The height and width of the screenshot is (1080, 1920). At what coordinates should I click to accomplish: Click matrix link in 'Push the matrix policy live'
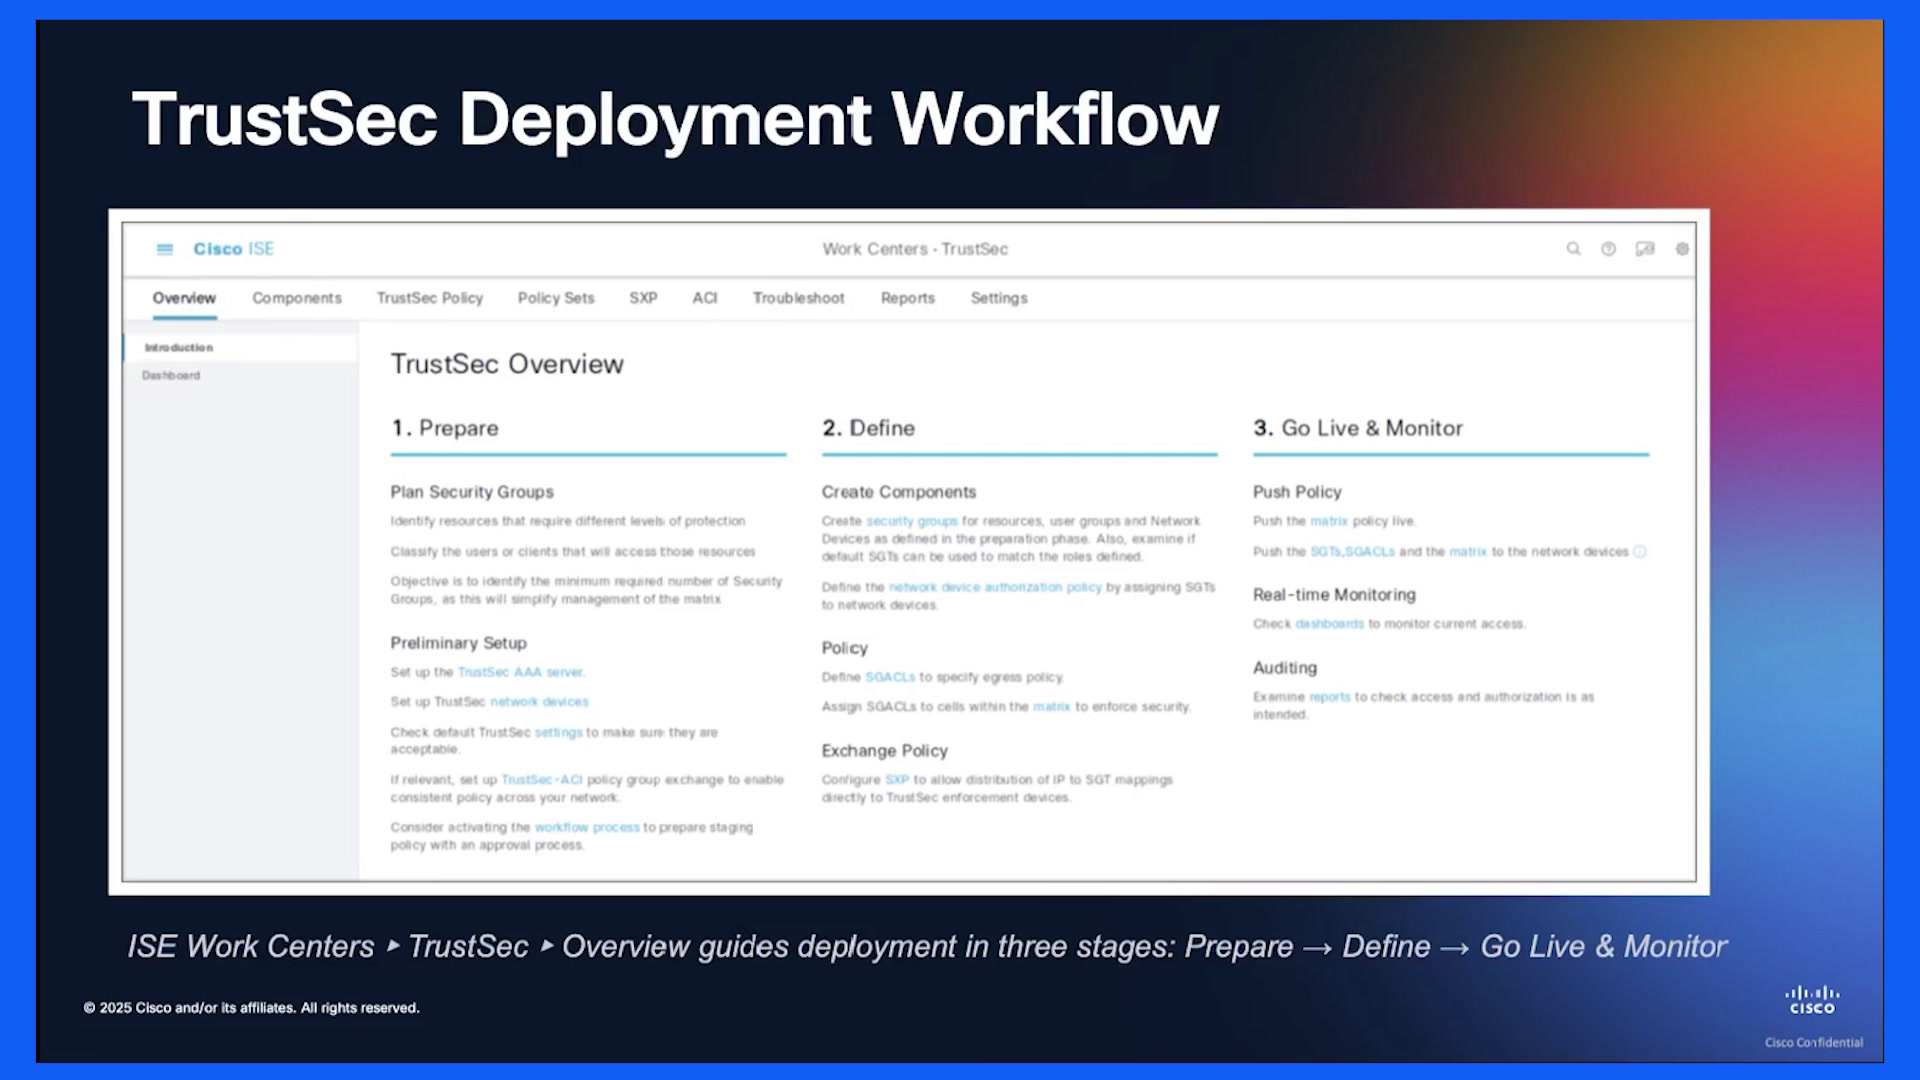1329,522
